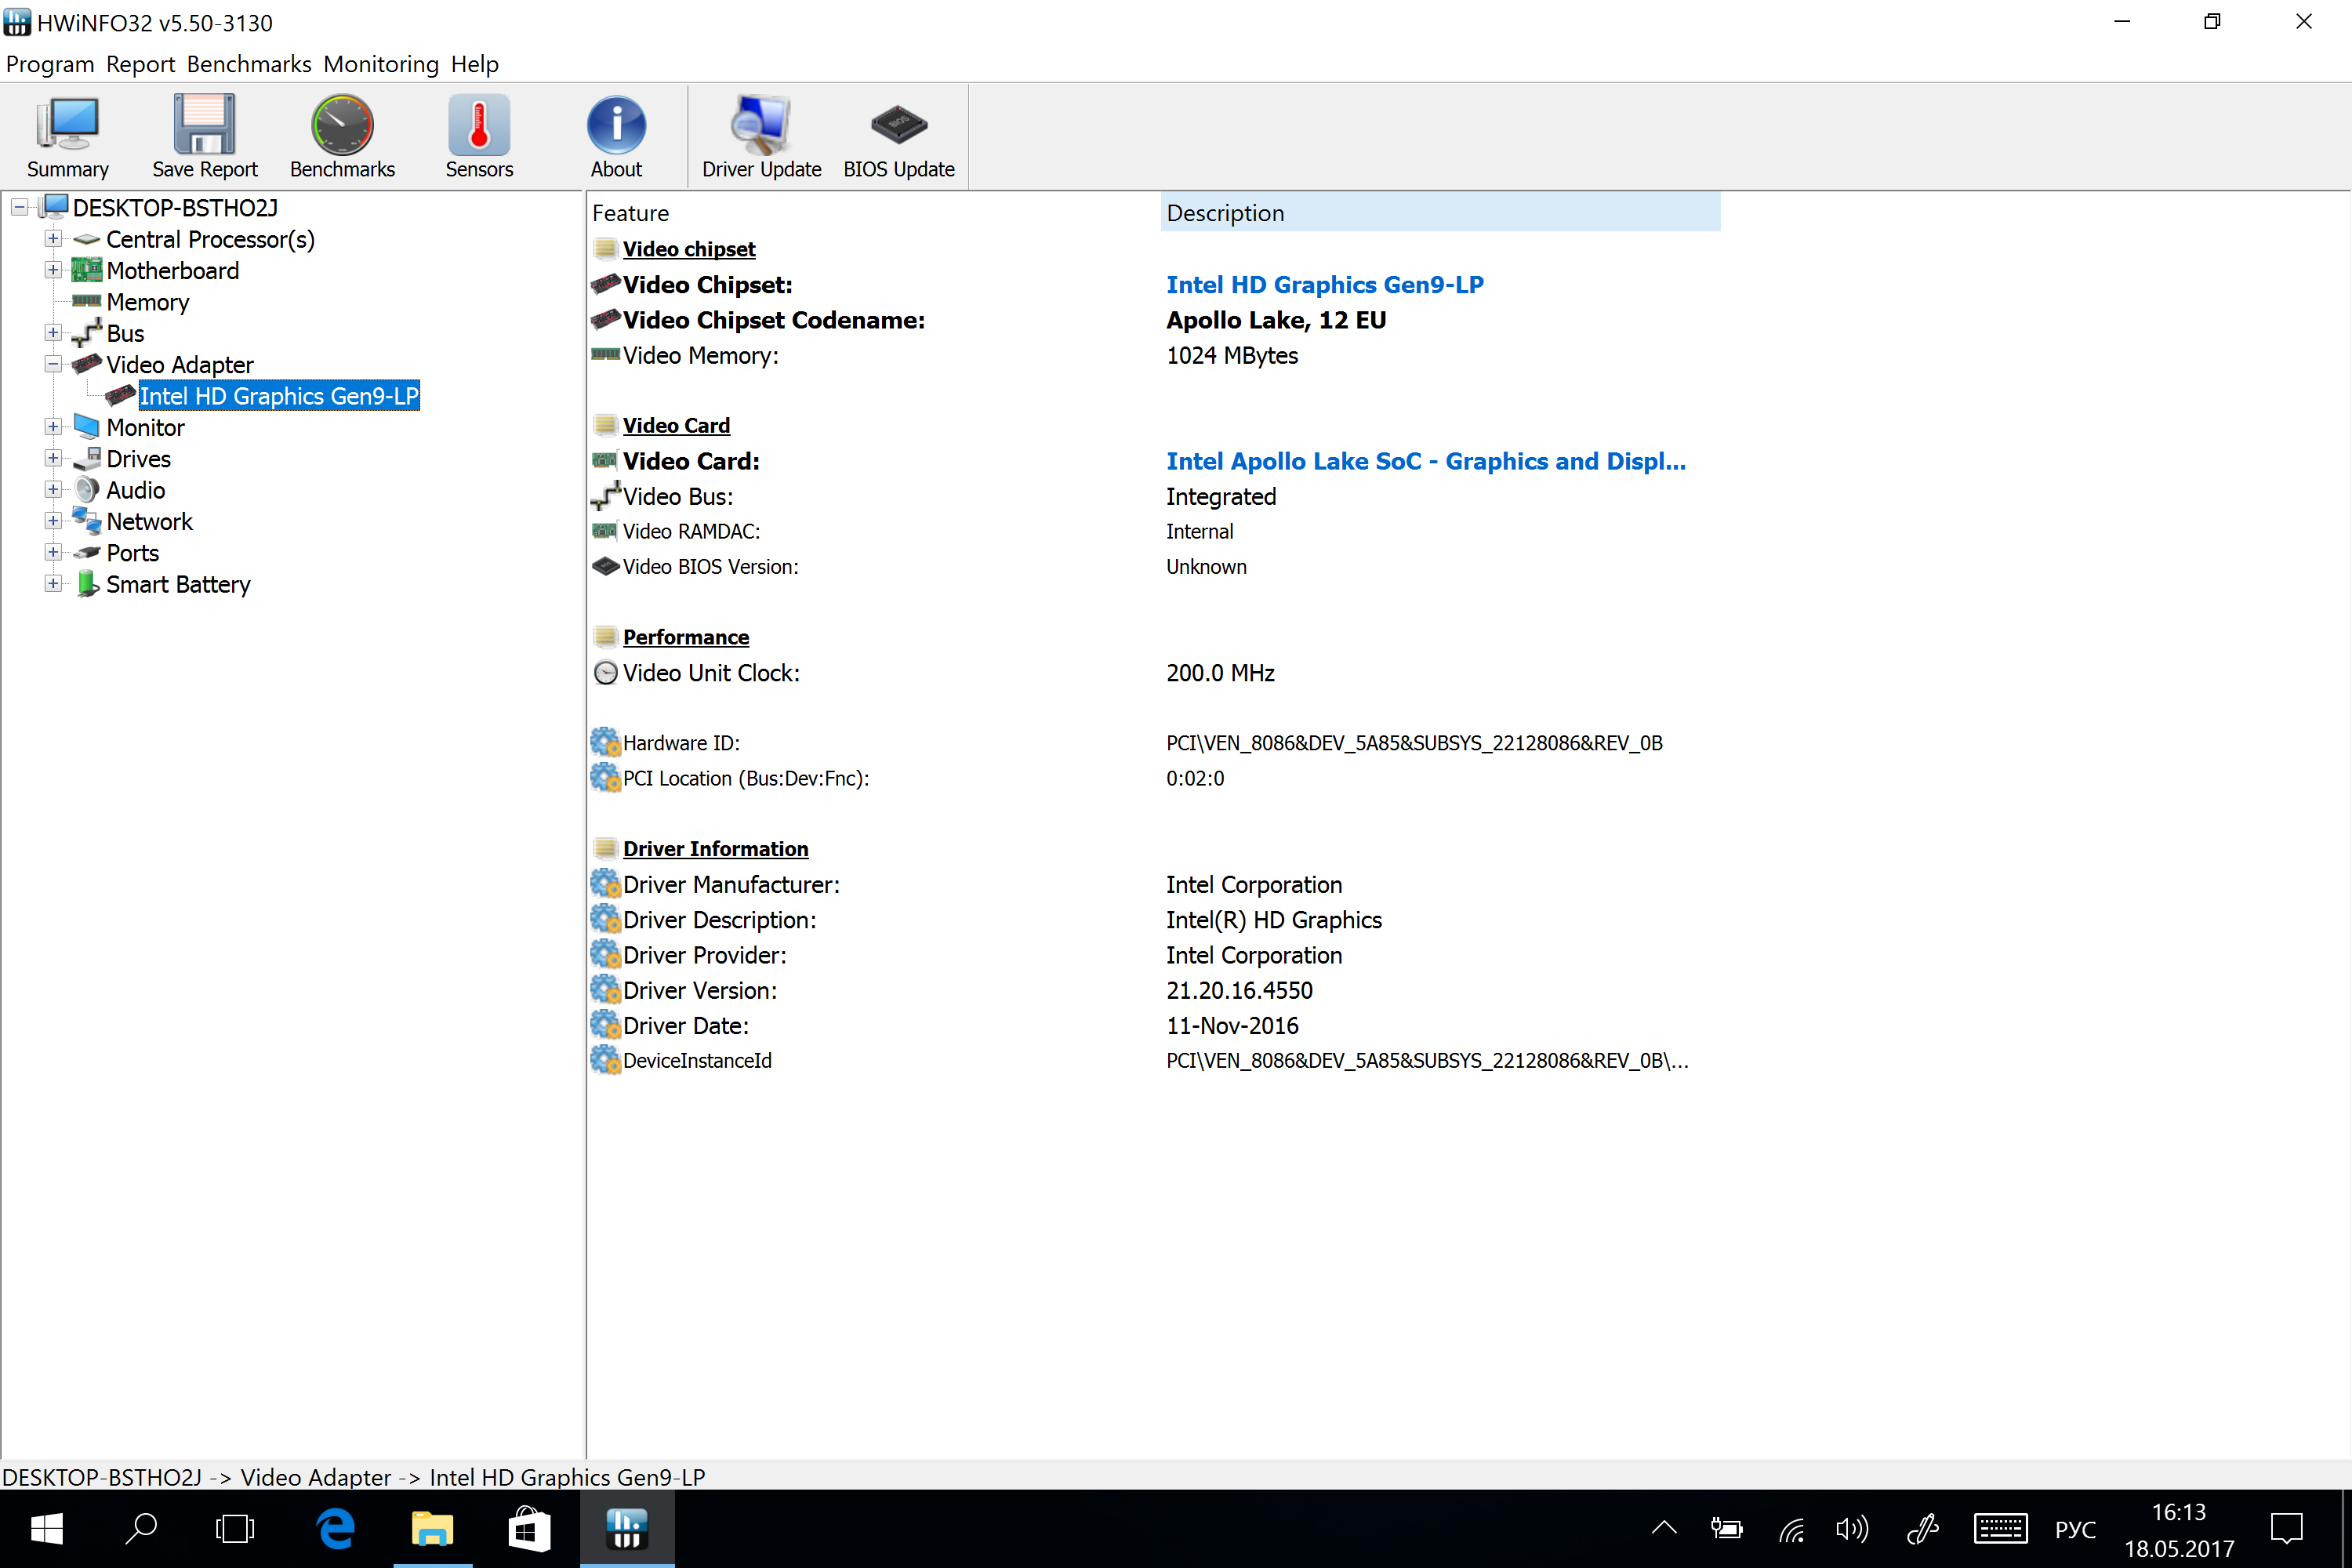Open the Report menu
This screenshot has height=1568, width=2352.
point(140,64)
